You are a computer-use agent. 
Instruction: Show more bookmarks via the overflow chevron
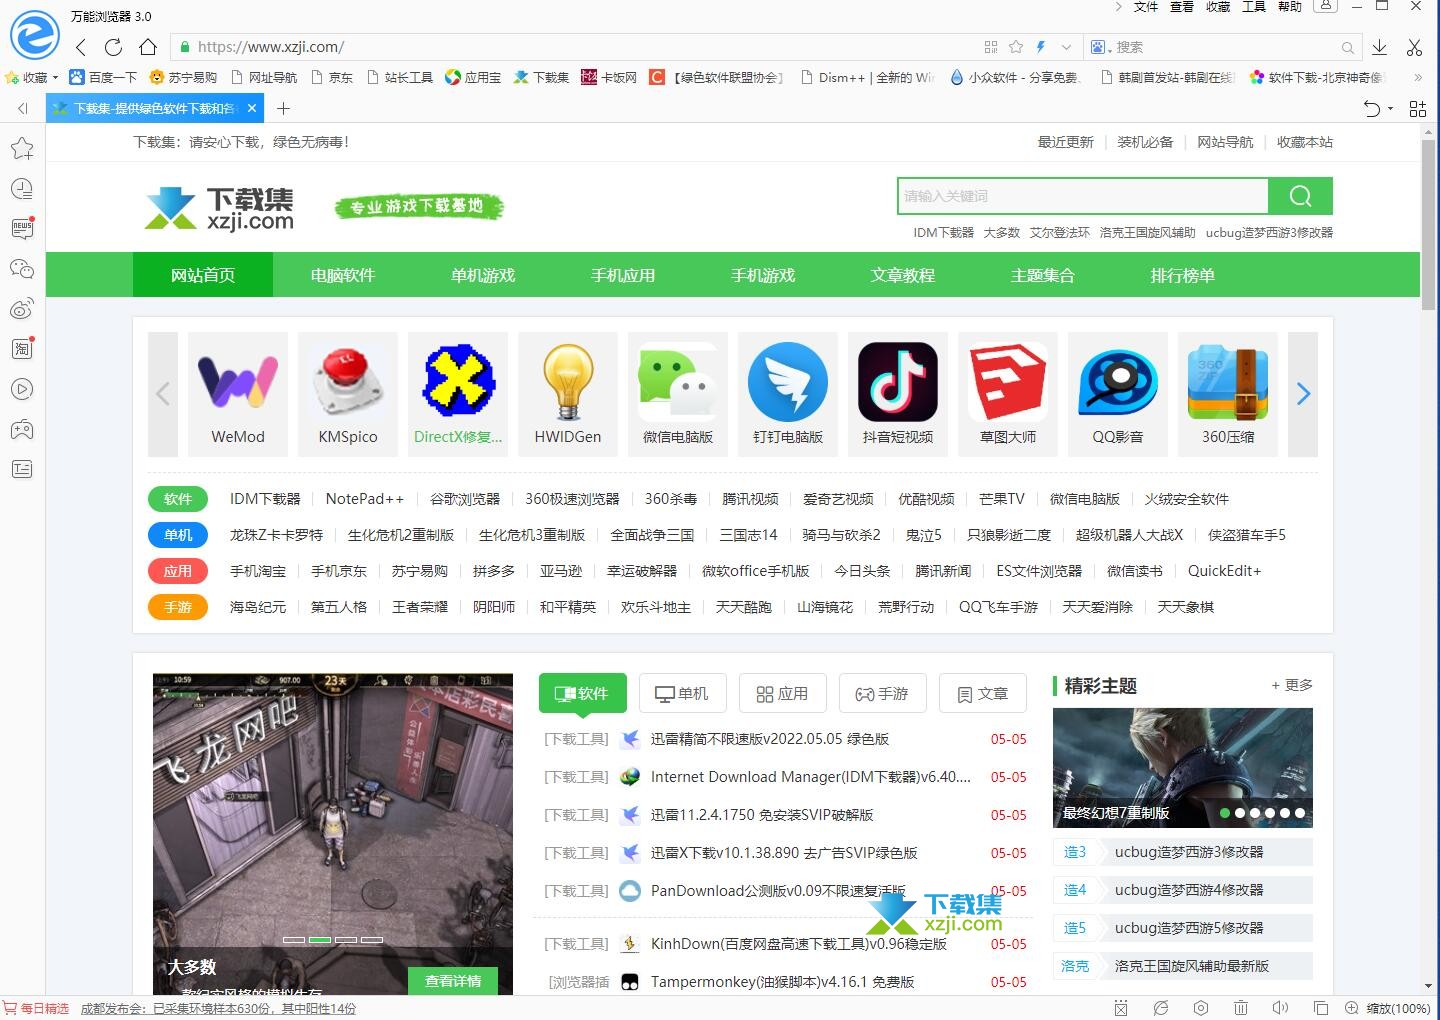1417,77
